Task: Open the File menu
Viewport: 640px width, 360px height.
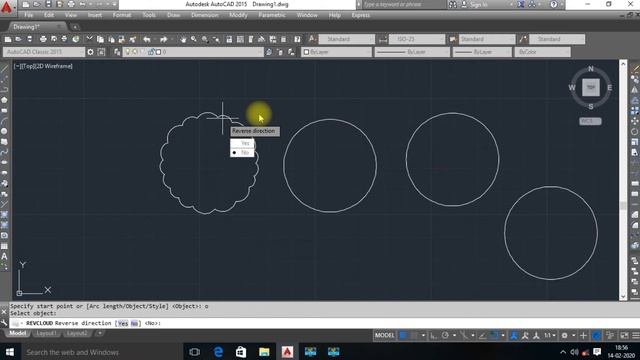Action: 29,15
